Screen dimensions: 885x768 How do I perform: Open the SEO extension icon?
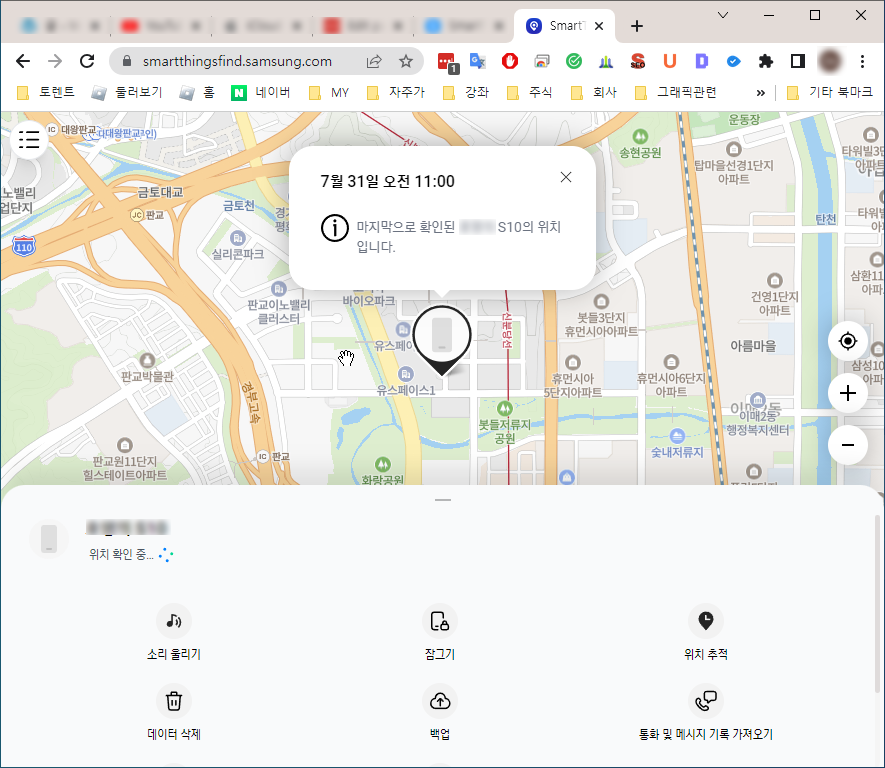638,61
